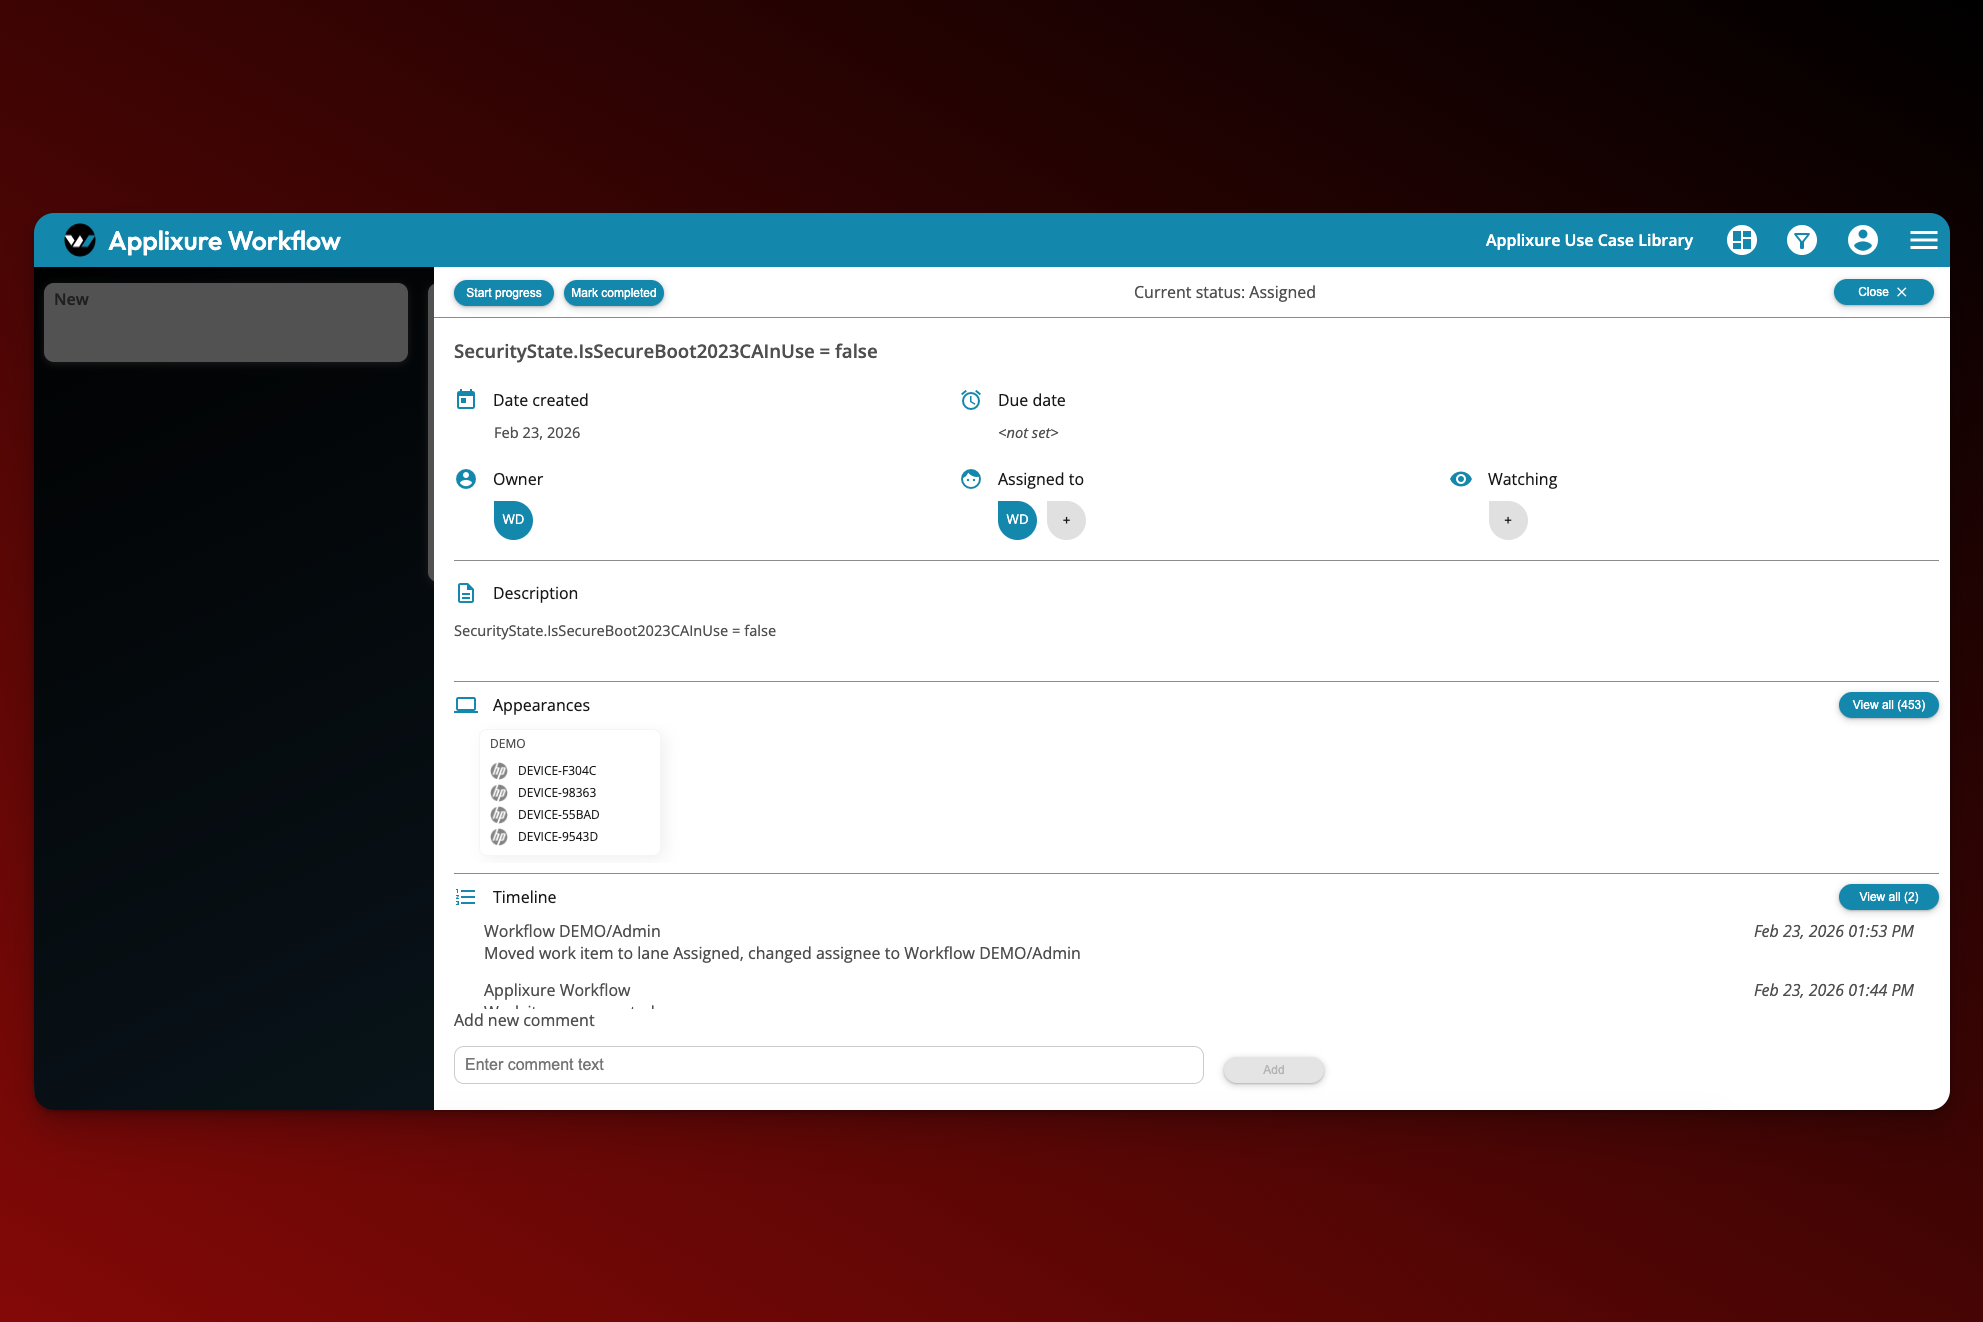Click the owner person icon

(x=465, y=479)
